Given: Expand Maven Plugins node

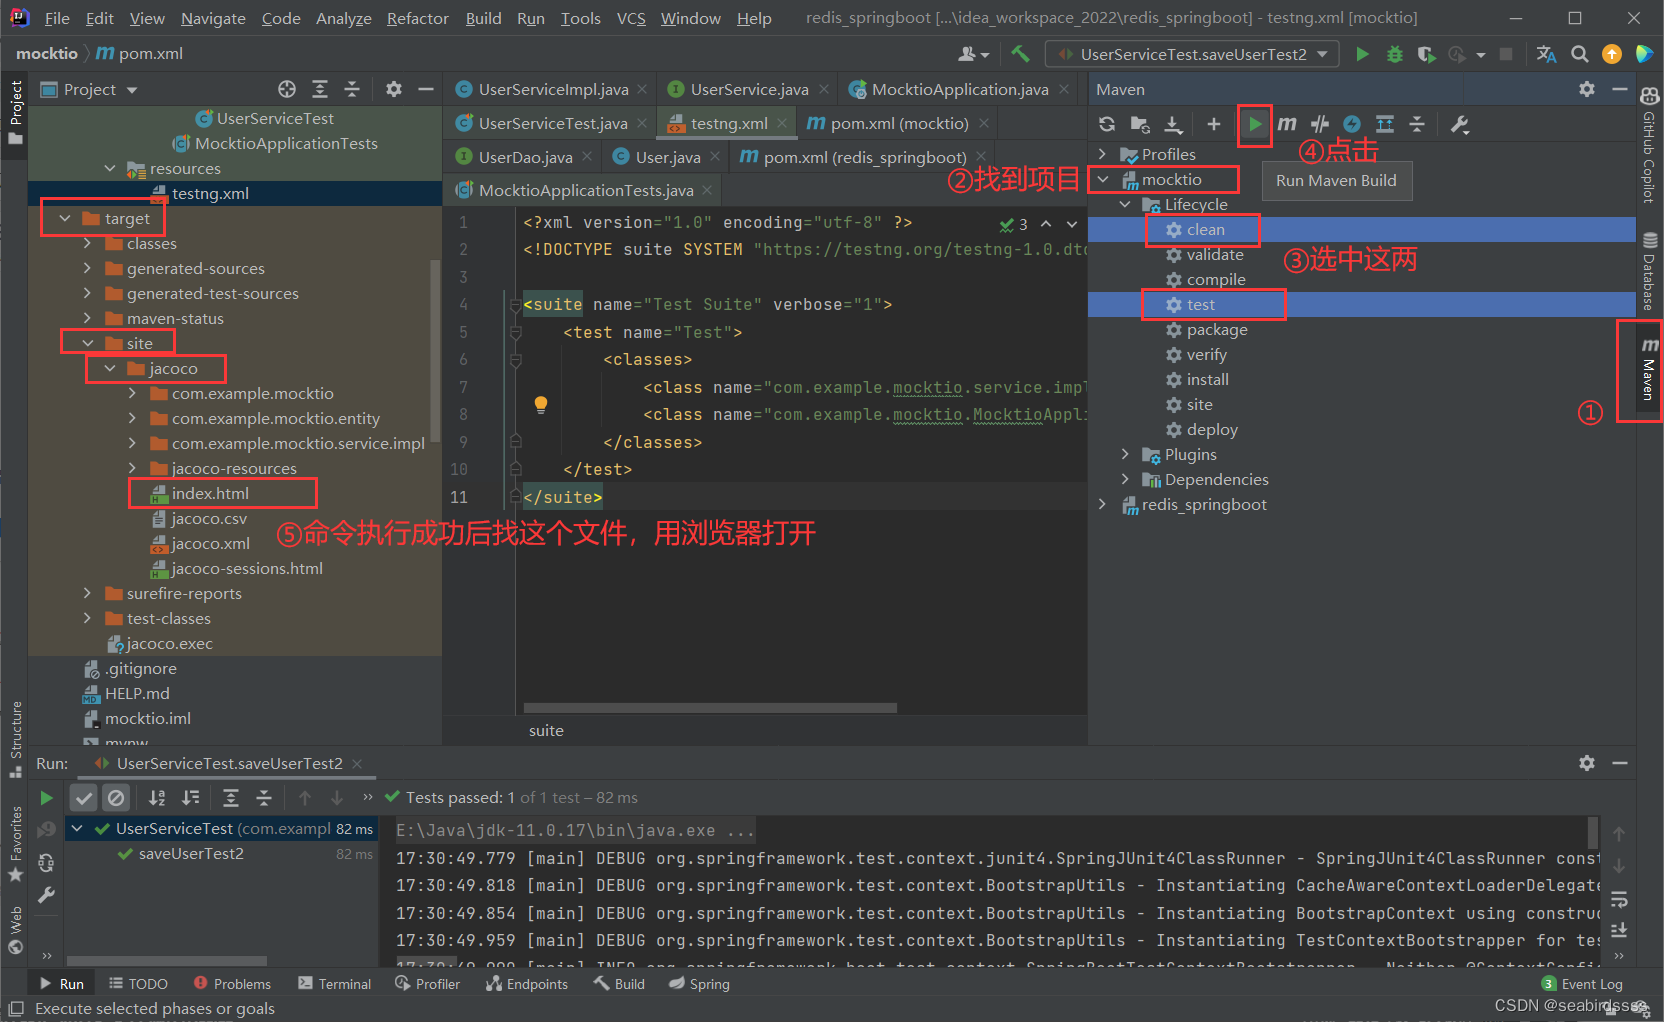Looking at the screenshot, I should 1125,454.
